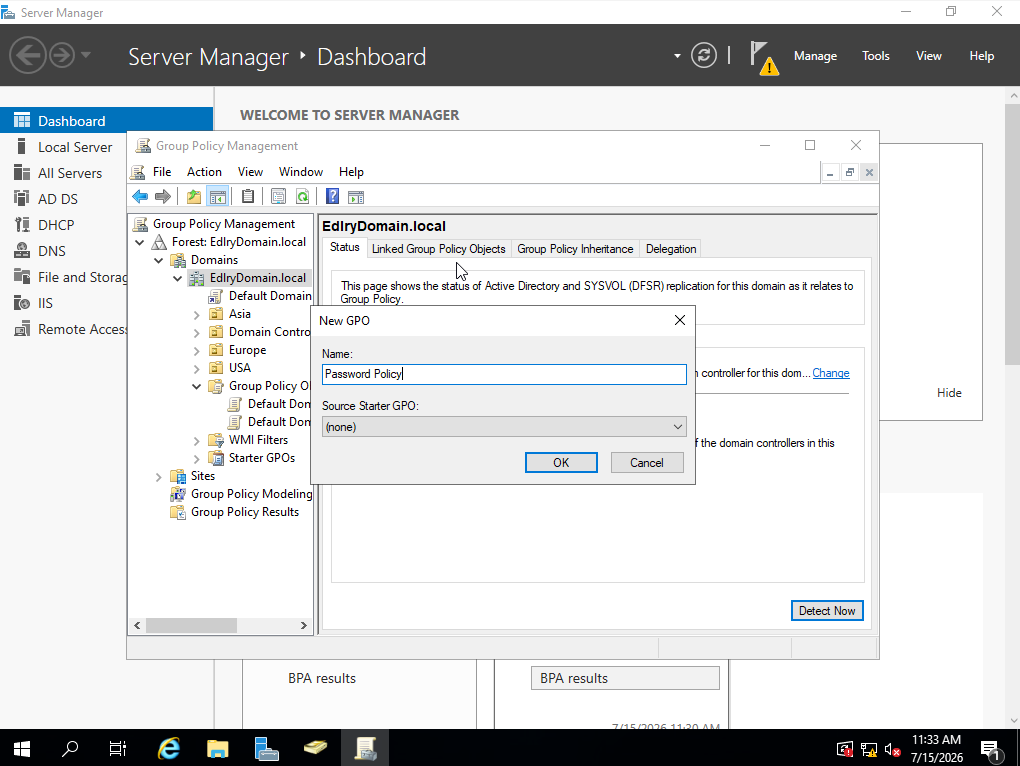Viewport: 1020px width, 766px height.
Task: Click the Change link
Action: pyautogui.click(x=831, y=373)
